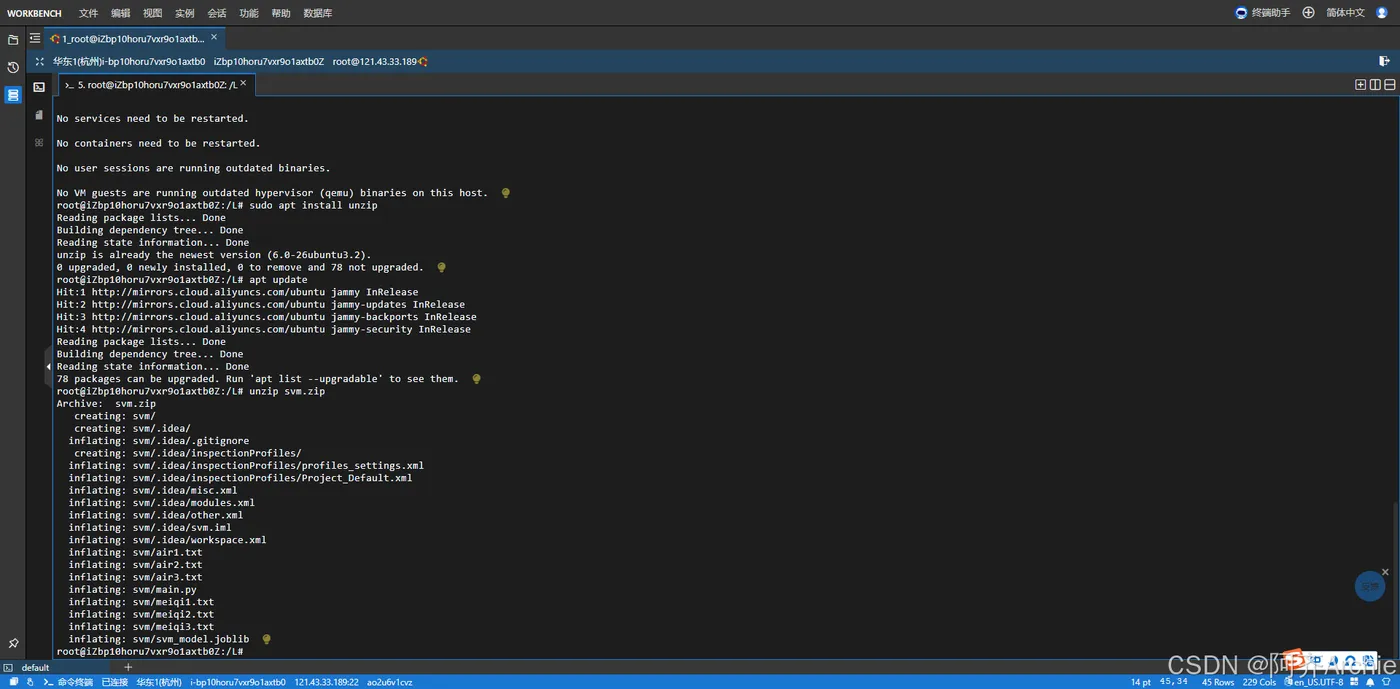Open the user account avatar
The height and width of the screenshot is (689, 1400).
(x=1382, y=13)
